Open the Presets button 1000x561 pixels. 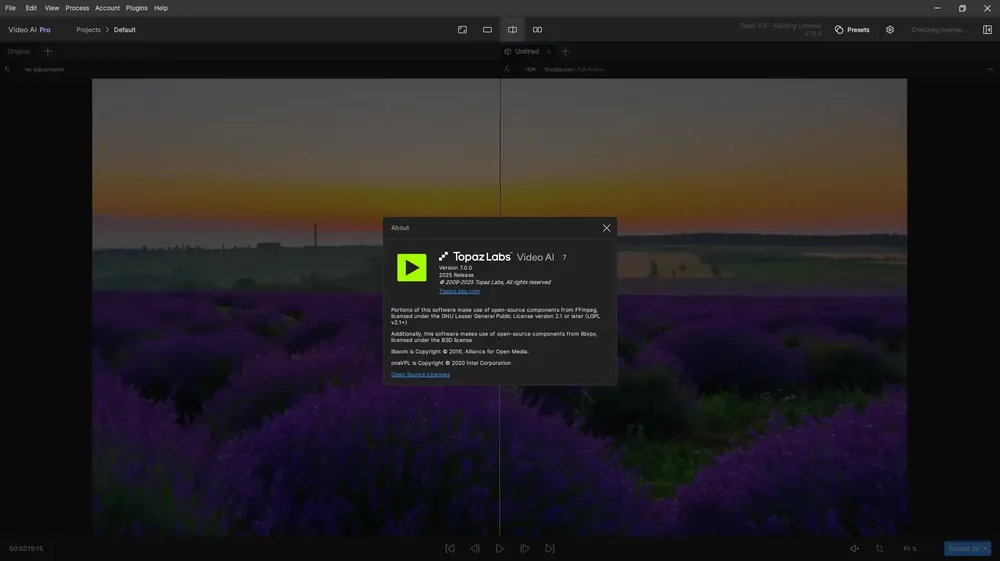pyautogui.click(x=852, y=29)
